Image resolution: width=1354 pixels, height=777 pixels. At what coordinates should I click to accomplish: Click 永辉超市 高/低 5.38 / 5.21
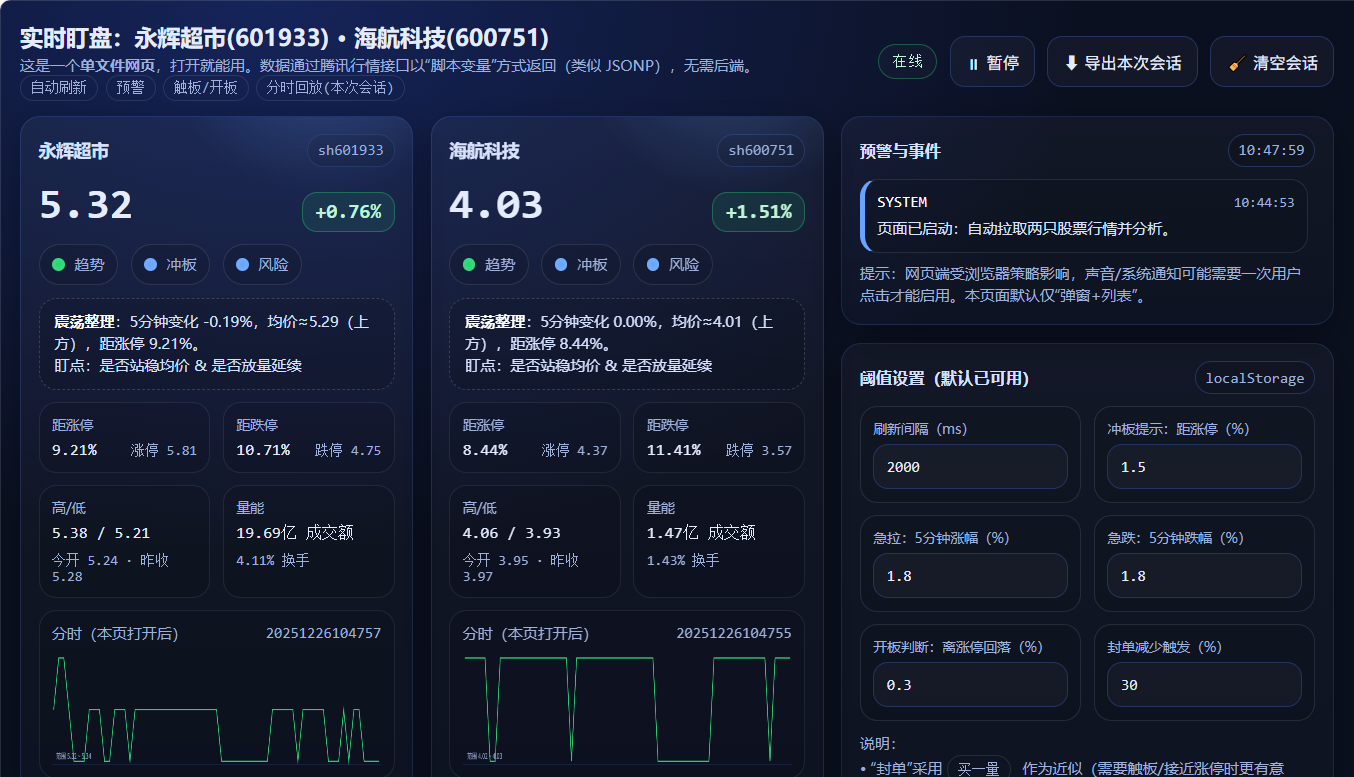[x=101, y=533]
